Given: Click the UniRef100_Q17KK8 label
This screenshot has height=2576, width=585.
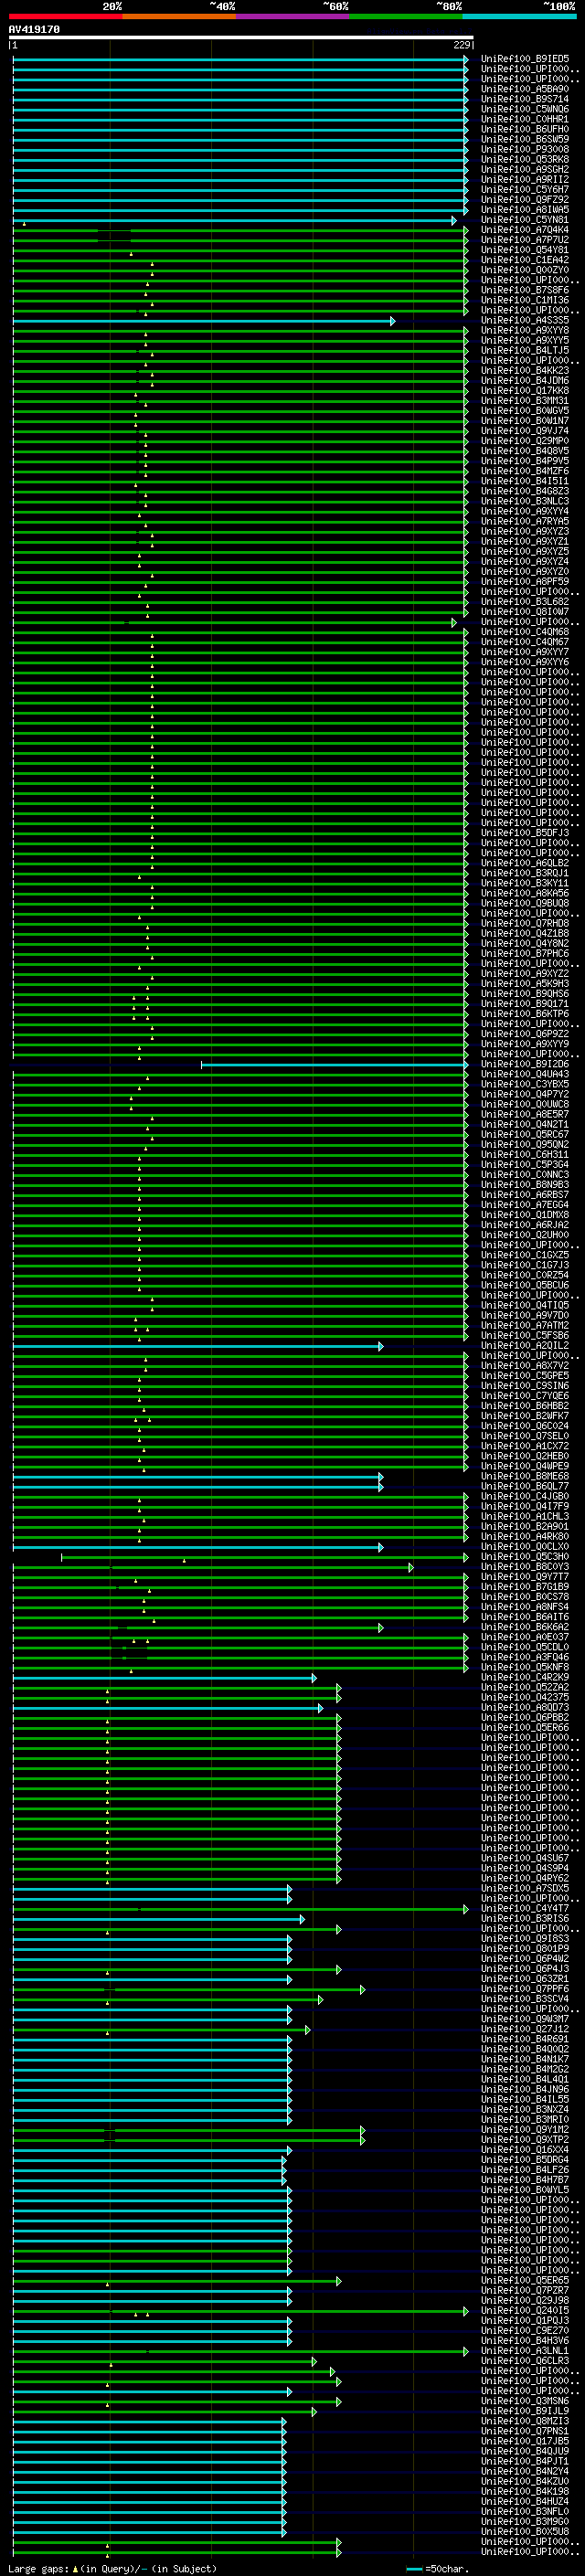Looking at the screenshot, I should tap(525, 391).
